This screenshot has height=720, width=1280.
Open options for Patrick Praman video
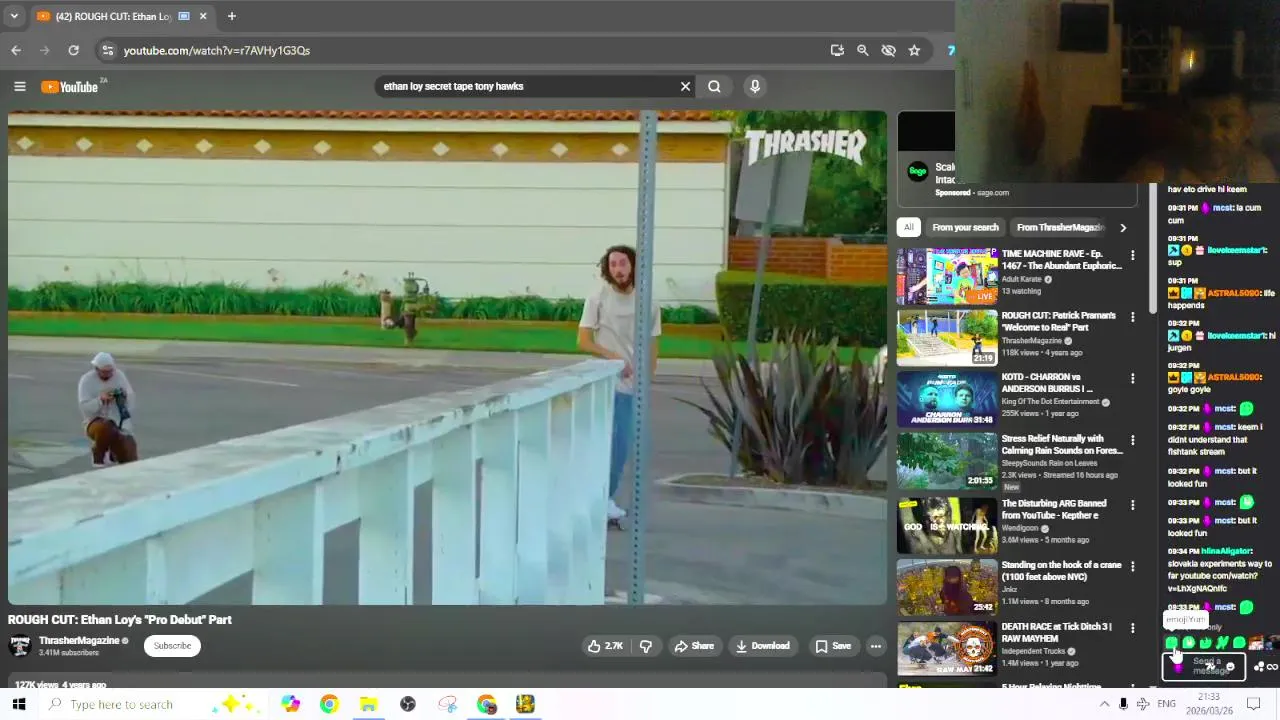1132,317
